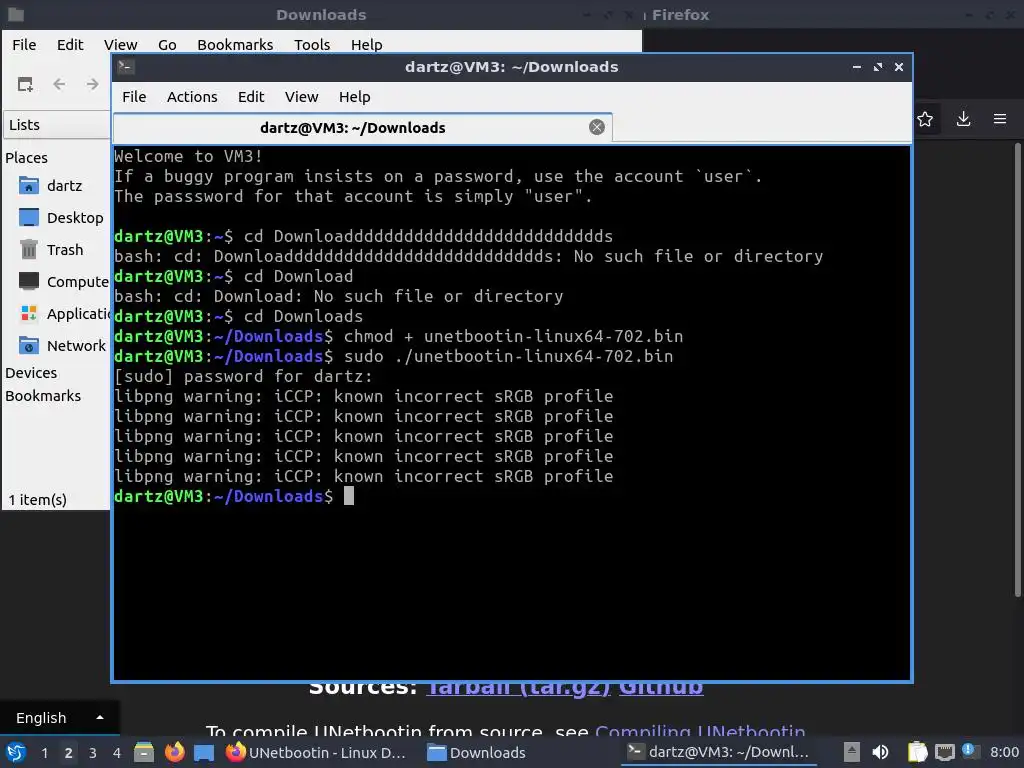The height and width of the screenshot is (768, 1024).
Task: Open the Lists dropdown in file manager sidebar
Action: (57, 125)
